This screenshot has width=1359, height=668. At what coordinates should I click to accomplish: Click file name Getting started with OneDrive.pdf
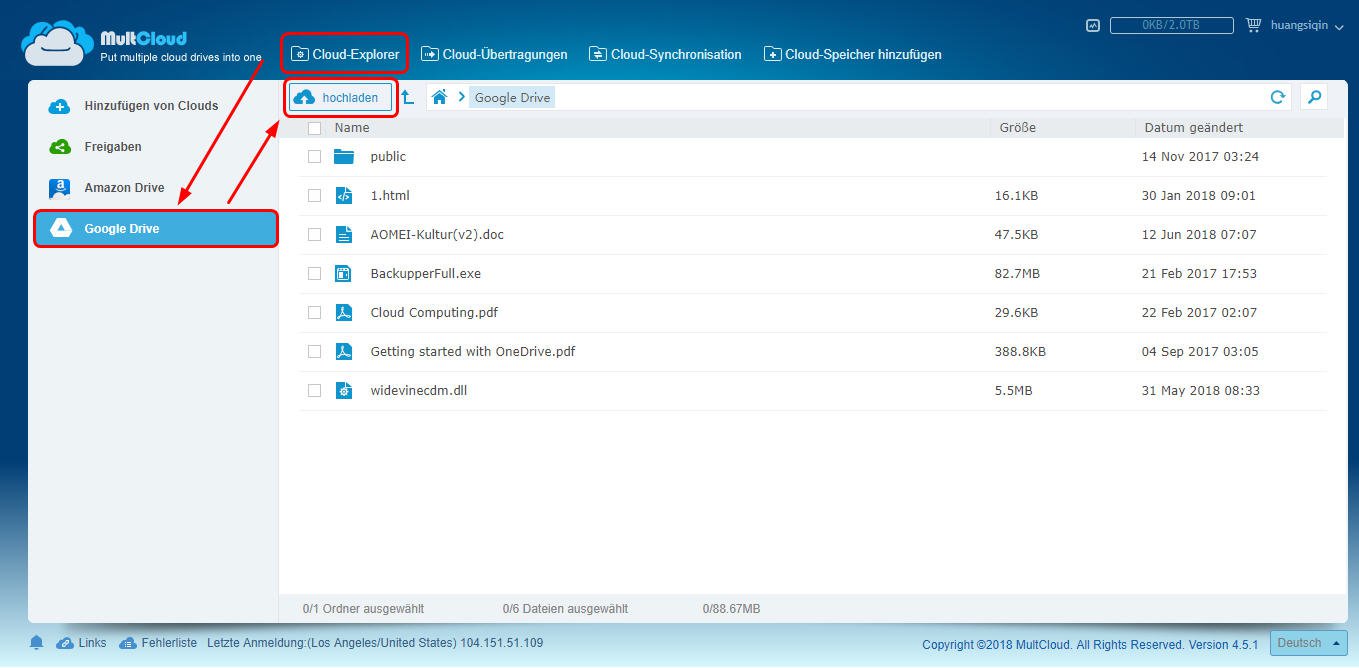[473, 351]
